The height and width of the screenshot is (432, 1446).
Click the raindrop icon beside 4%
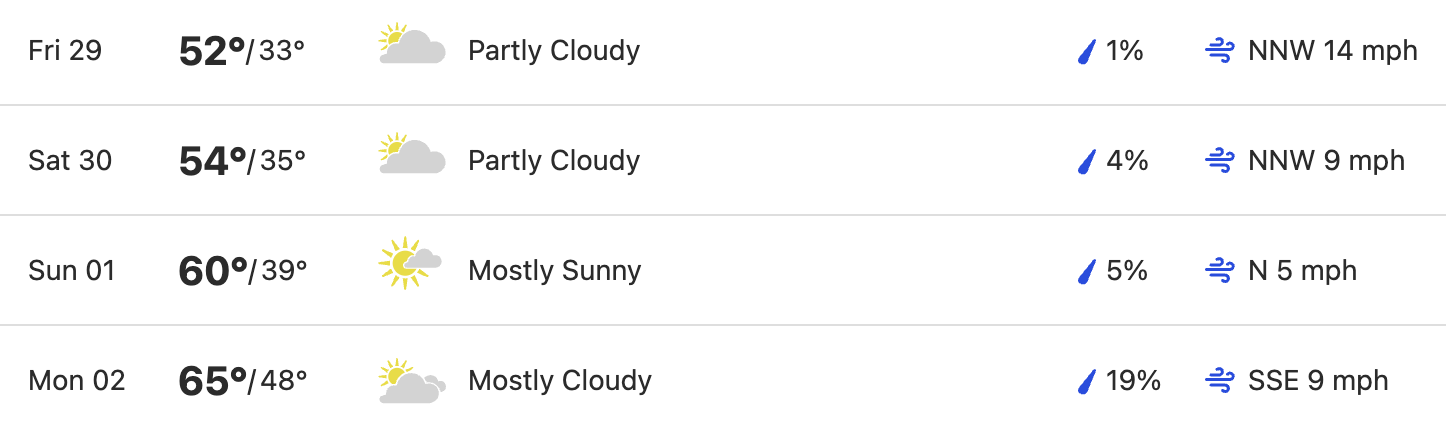click(1087, 161)
